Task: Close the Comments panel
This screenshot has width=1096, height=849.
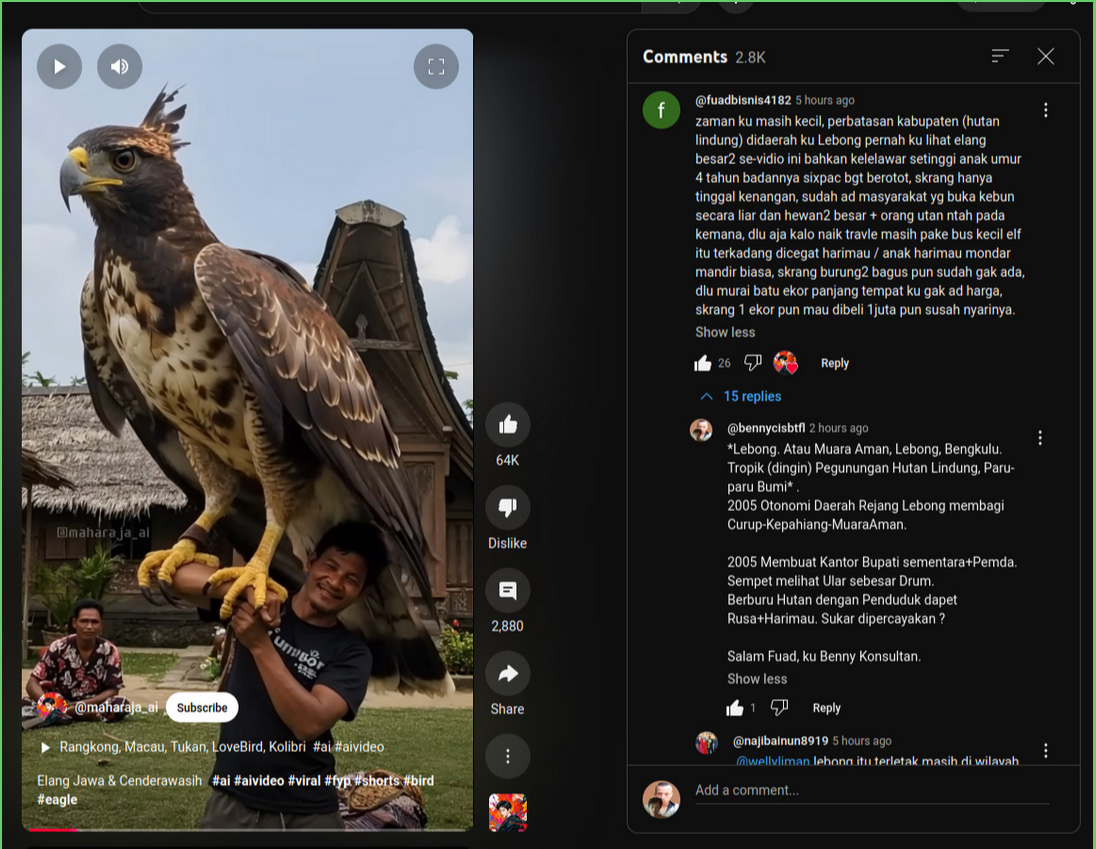Action: coord(1046,56)
